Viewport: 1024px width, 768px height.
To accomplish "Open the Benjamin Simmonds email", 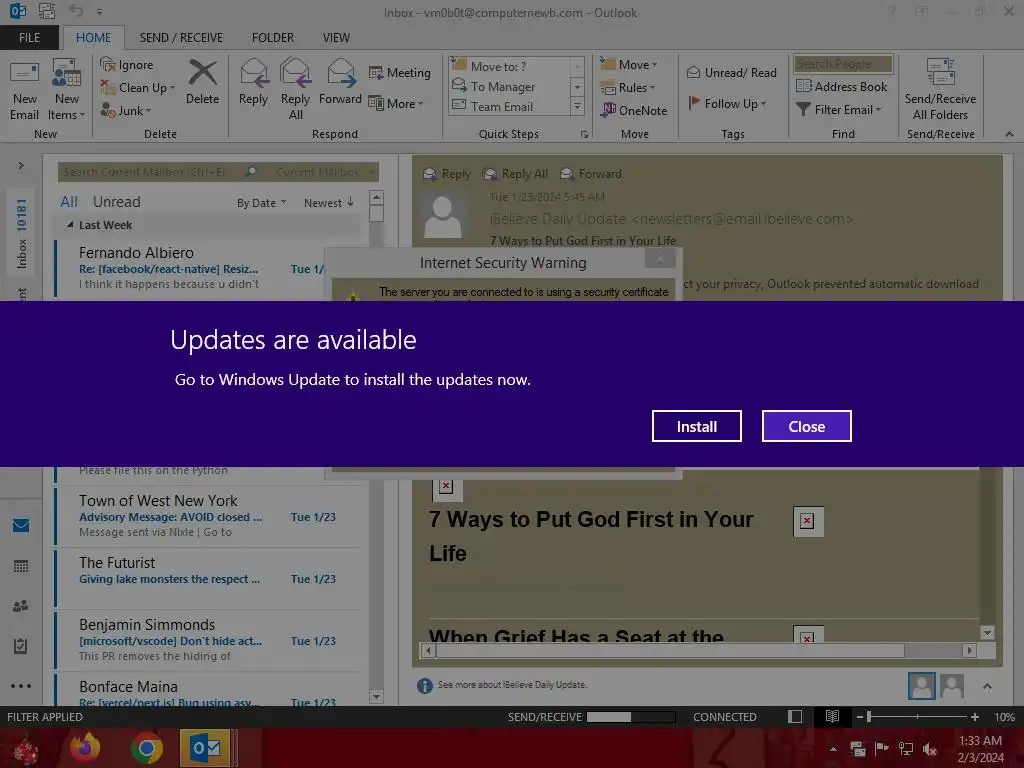I will point(208,639).
